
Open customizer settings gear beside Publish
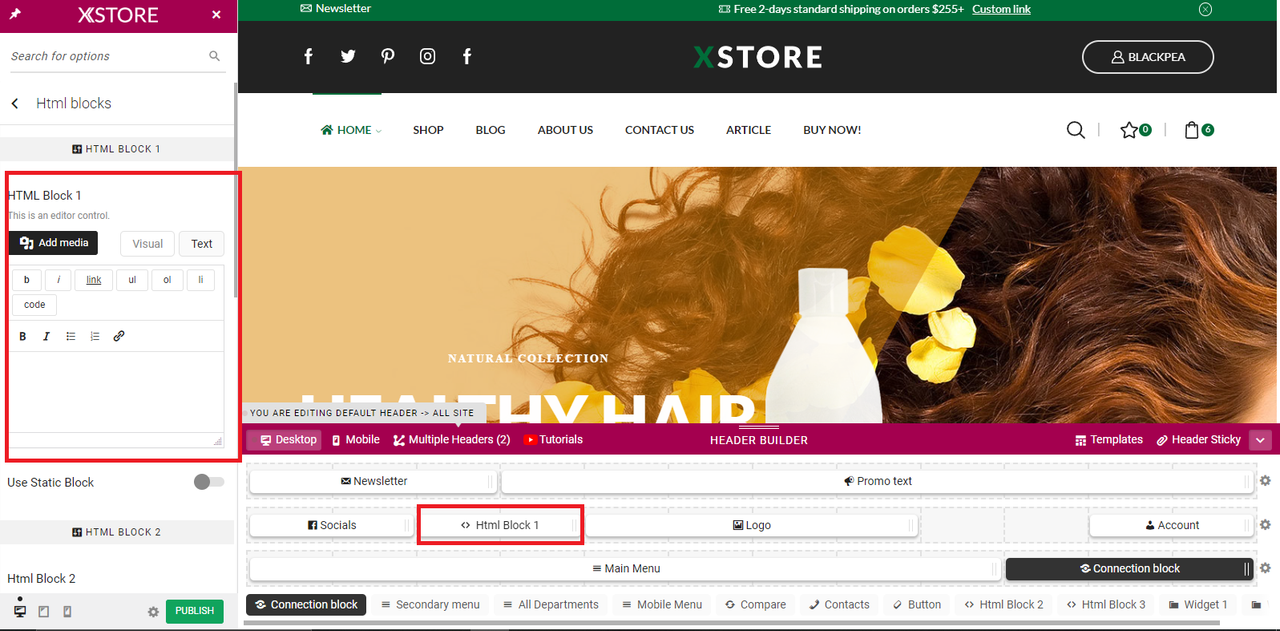pos(153,612)
